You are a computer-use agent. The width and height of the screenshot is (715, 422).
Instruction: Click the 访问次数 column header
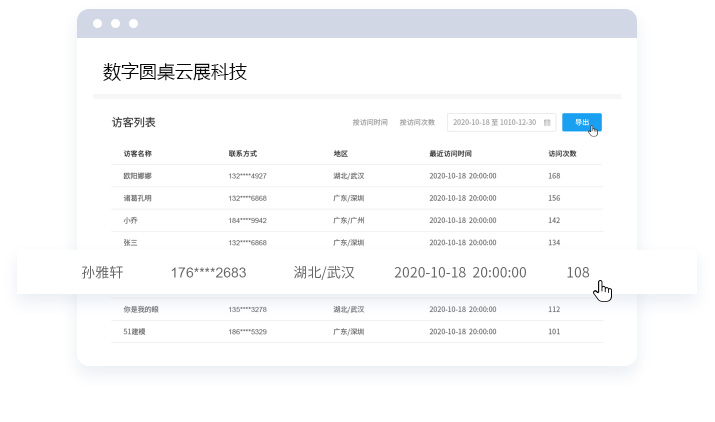[562, 154]
